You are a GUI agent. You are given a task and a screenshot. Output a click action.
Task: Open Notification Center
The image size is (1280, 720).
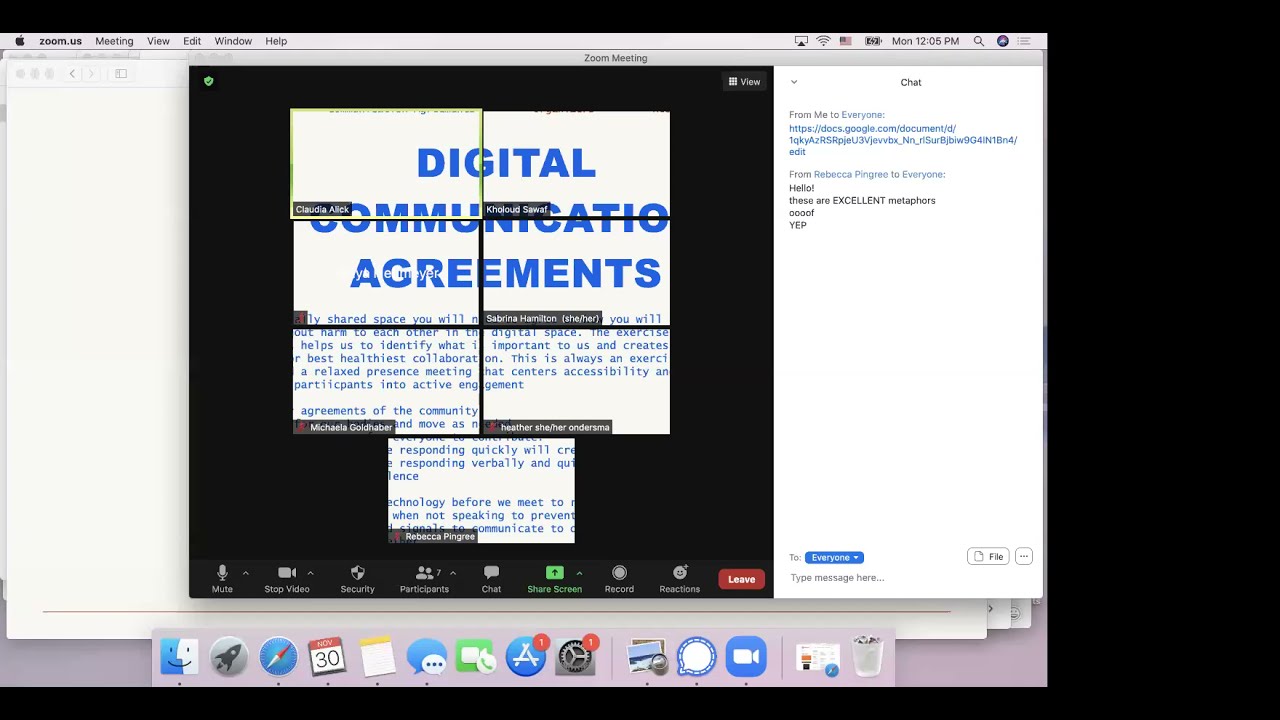pos(1024,41)
